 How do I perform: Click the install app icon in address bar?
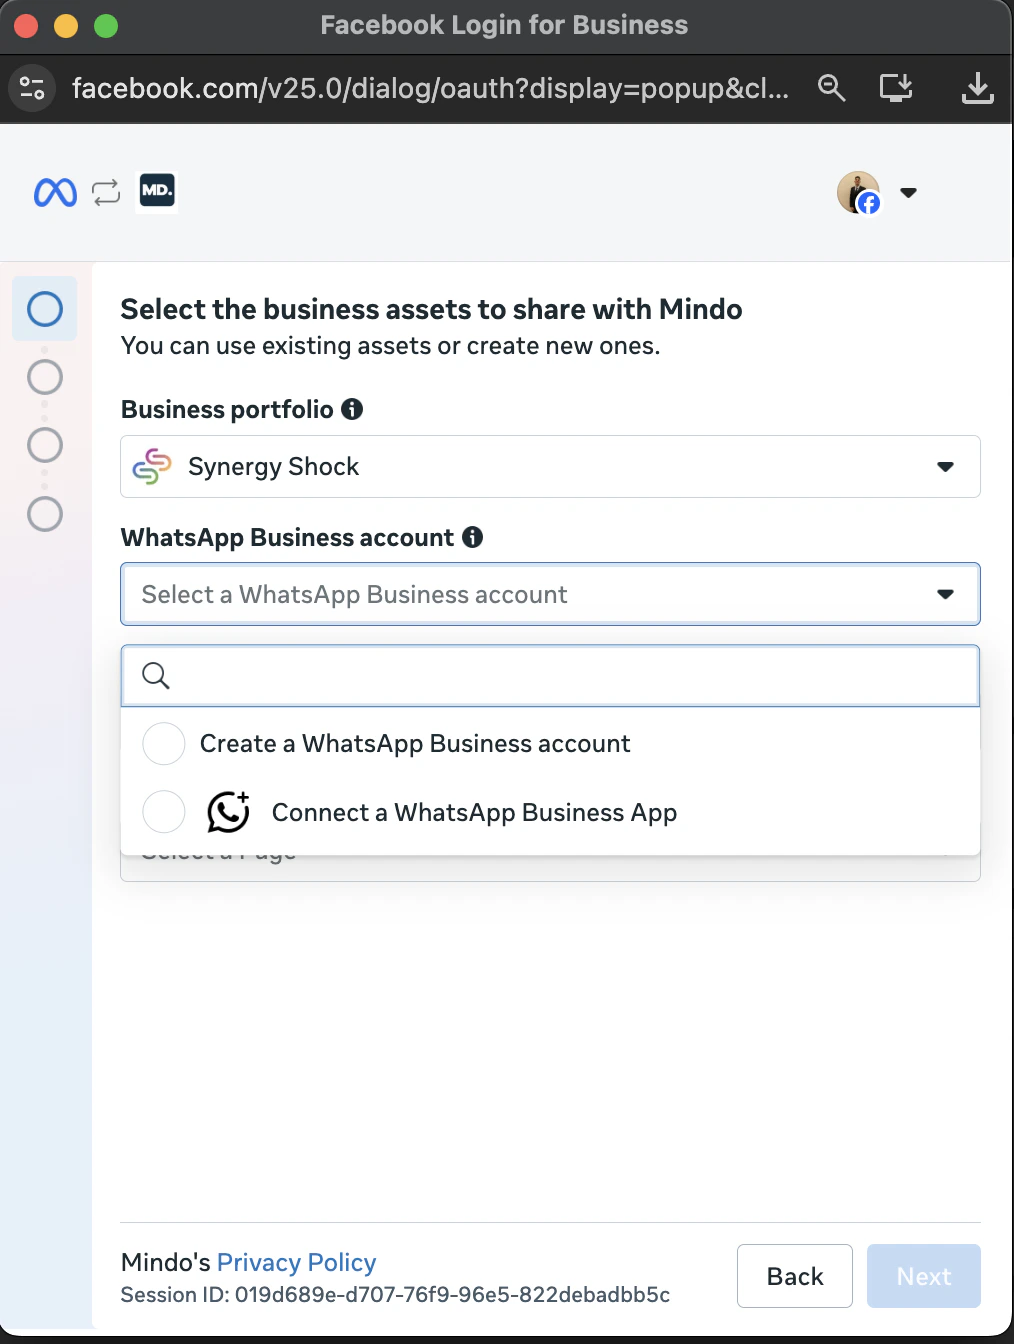coord(896,88)
